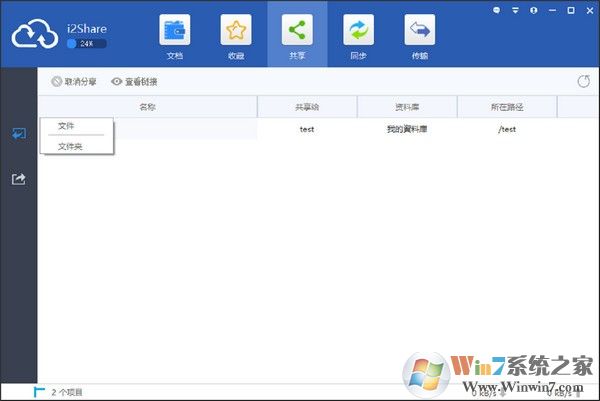The width and height of the screenshot is (600, 401).
Task: Click the '2 个项目' status text
Action: coord(67,392)
